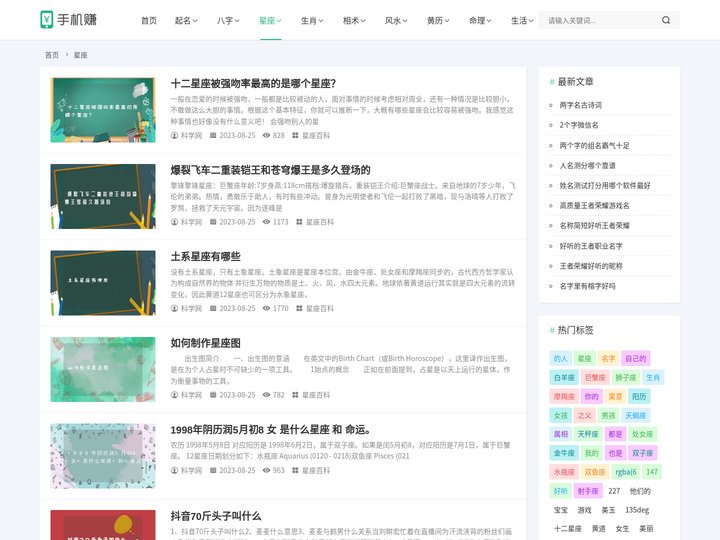Click 星座百科 category under 土系星座有哪些

coord(320,309)
